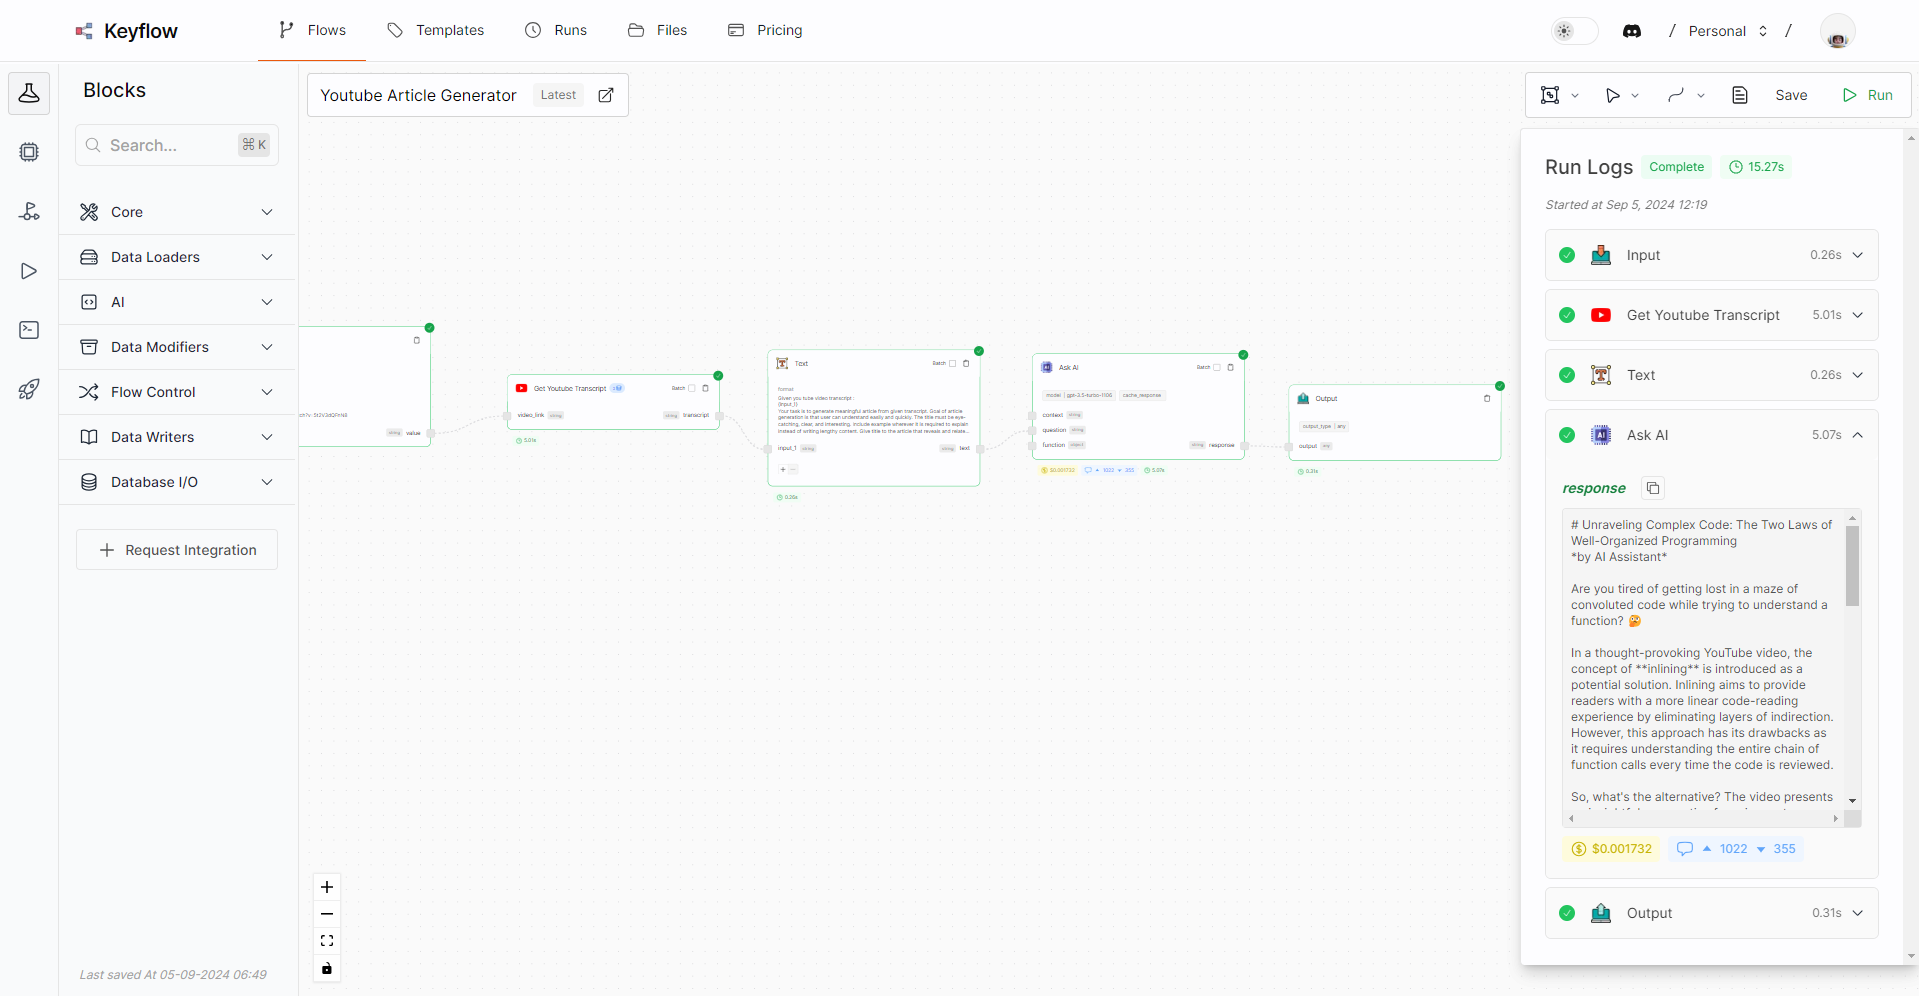The height and width of the screenshot is (996, 1919).
Task: Select the frame selection tool in toolbar
Action: [1548, 95]
